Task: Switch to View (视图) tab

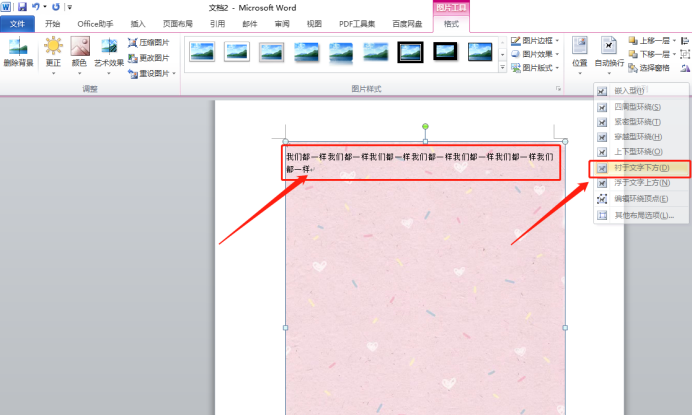Action: coord(314,24)
